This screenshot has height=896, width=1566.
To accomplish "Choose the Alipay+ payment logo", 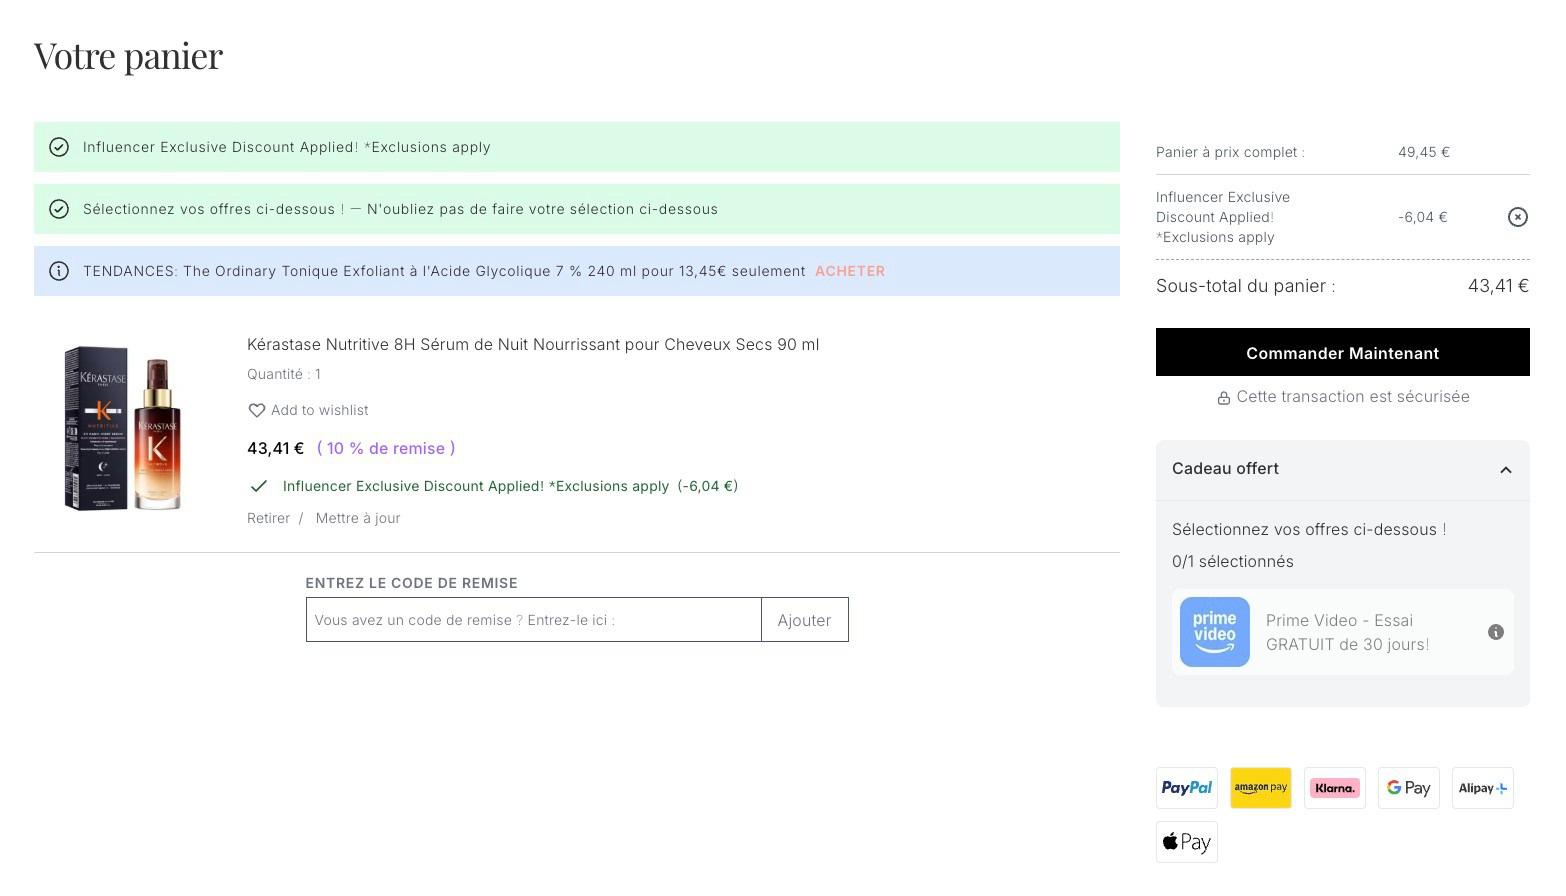I will tap(1482, 788).
